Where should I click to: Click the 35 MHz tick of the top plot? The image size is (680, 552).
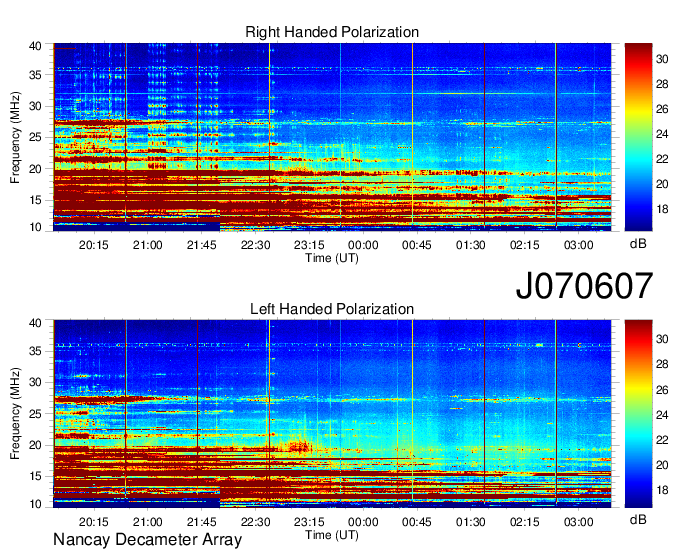tap(35, 75)
